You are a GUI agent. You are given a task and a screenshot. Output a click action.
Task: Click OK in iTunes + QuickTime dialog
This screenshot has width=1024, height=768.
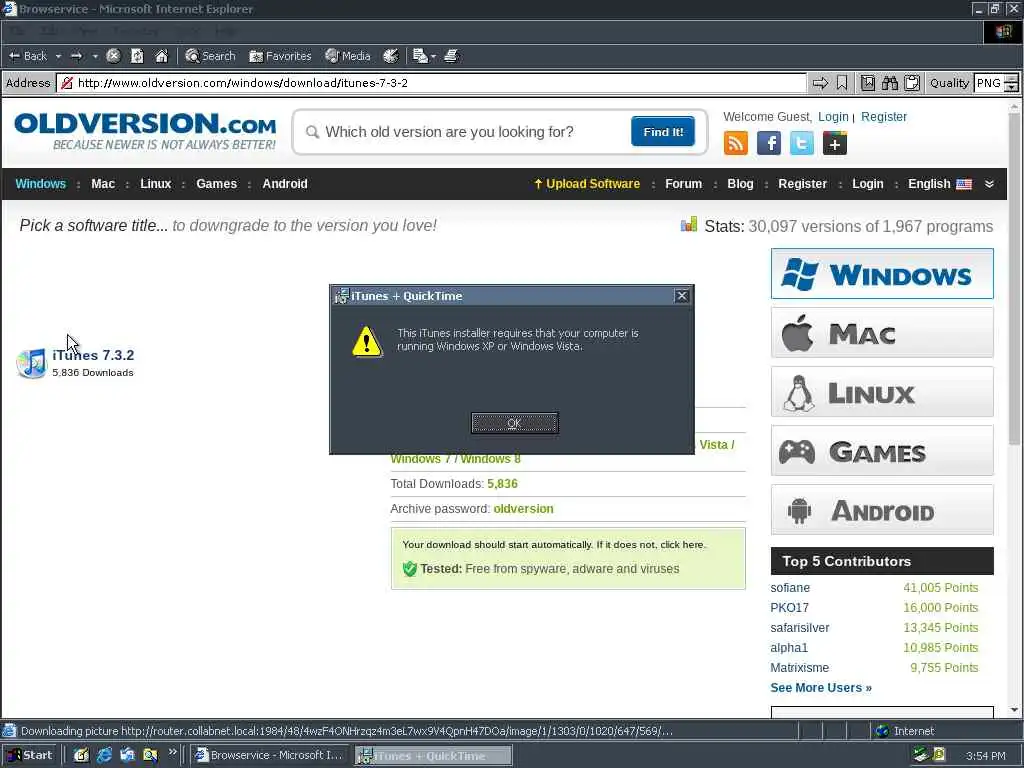point(515,423)
